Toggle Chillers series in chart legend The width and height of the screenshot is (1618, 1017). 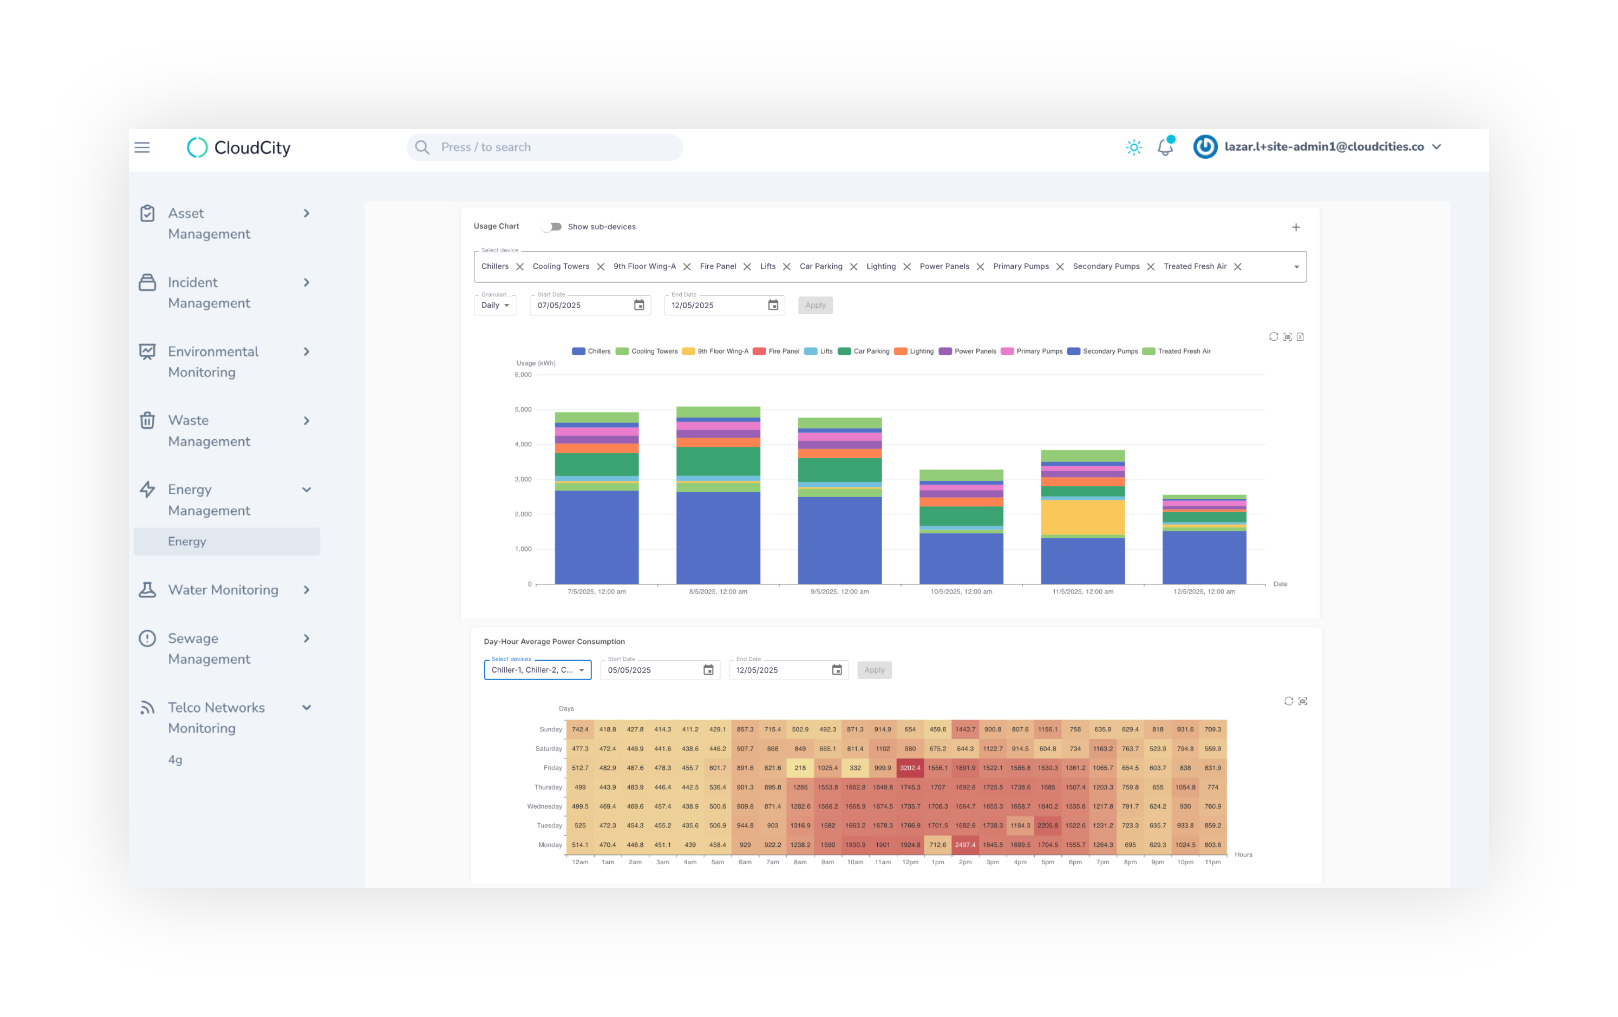(591, 352)
